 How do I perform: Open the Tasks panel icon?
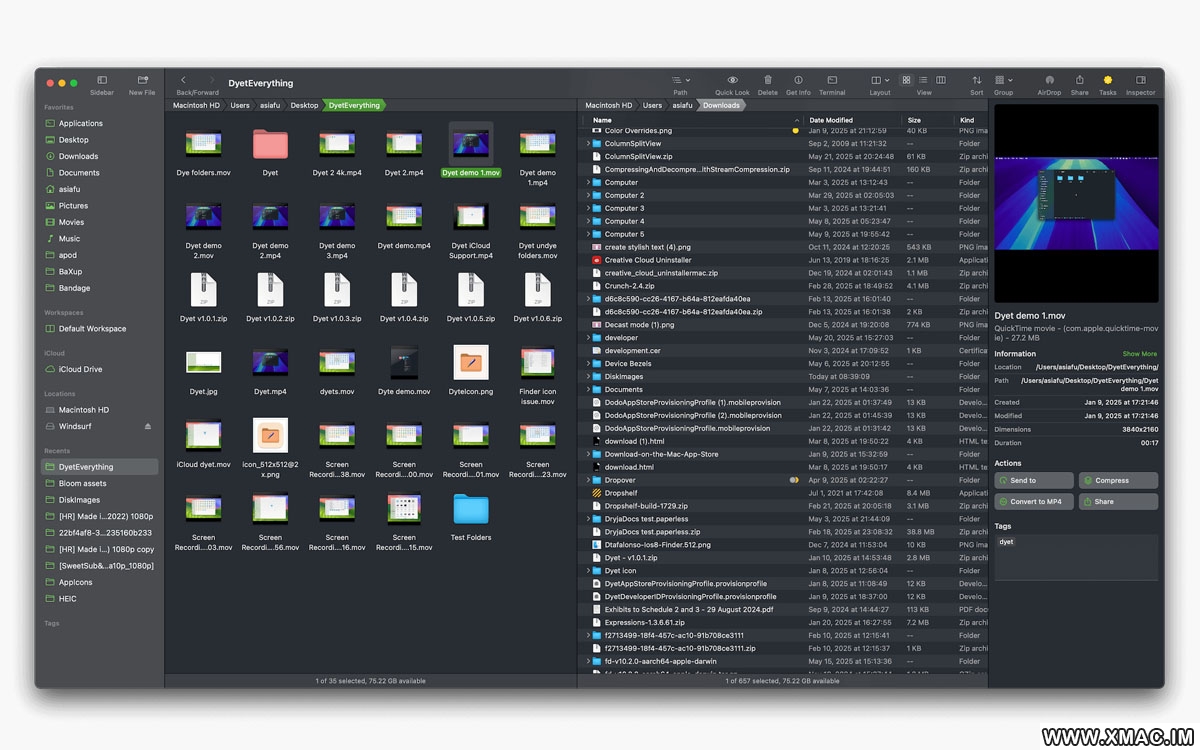click(x=1107, y=80)
